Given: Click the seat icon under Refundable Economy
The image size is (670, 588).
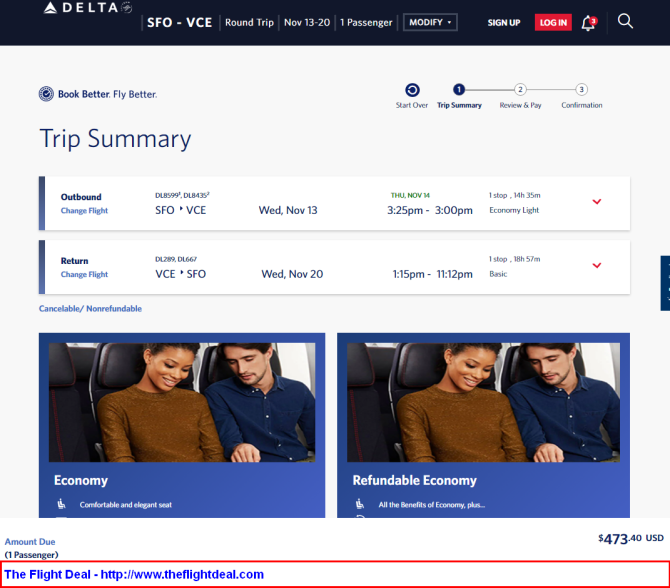Looking at the screenshot, I should 360,504.
